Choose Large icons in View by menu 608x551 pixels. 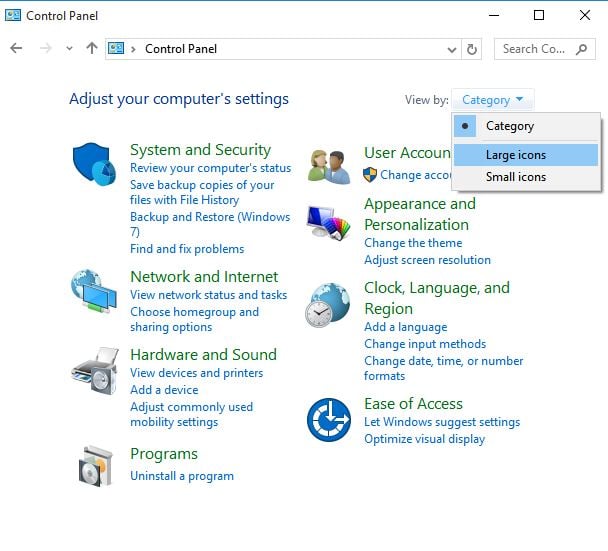coord(526,155)
